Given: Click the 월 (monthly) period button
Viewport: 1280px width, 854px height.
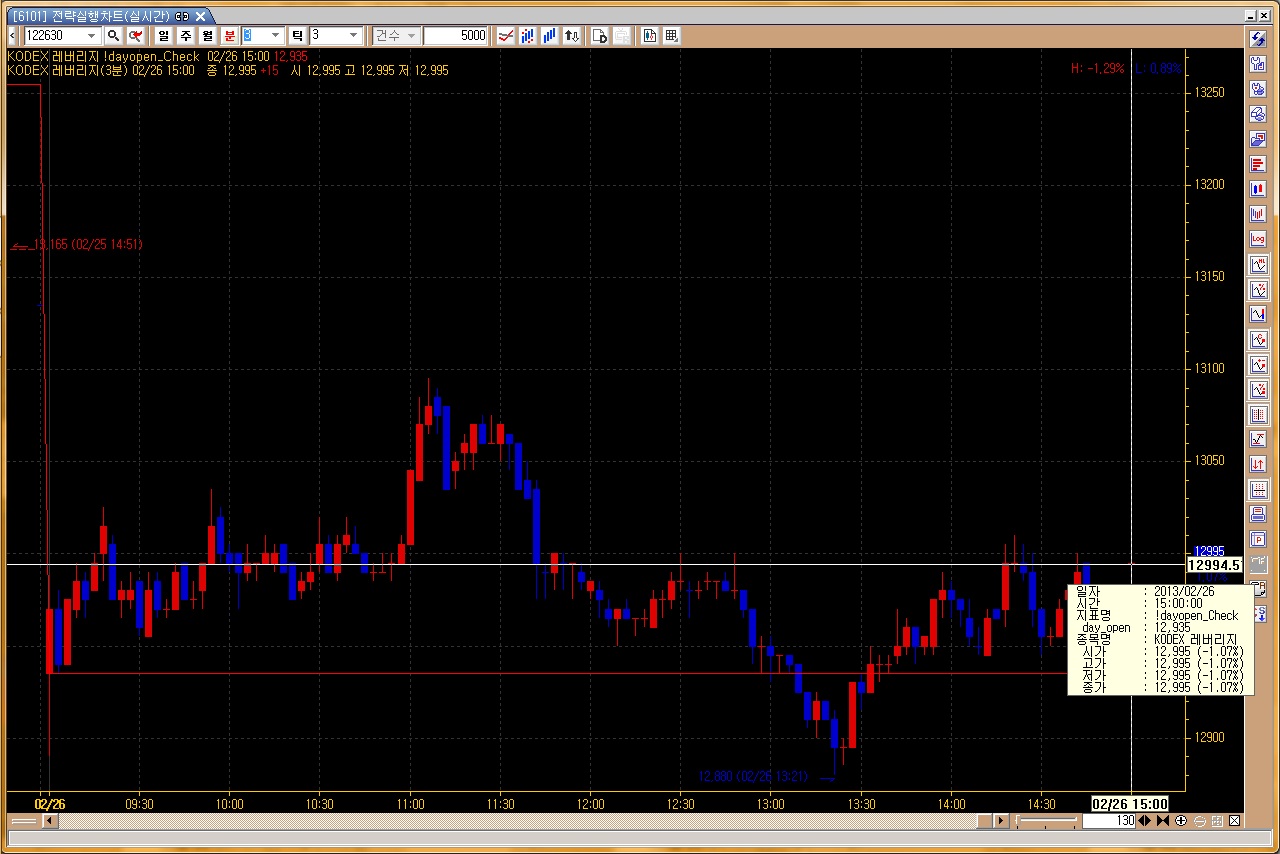Looking at the screenshot, I should click(x=207, y=36).
